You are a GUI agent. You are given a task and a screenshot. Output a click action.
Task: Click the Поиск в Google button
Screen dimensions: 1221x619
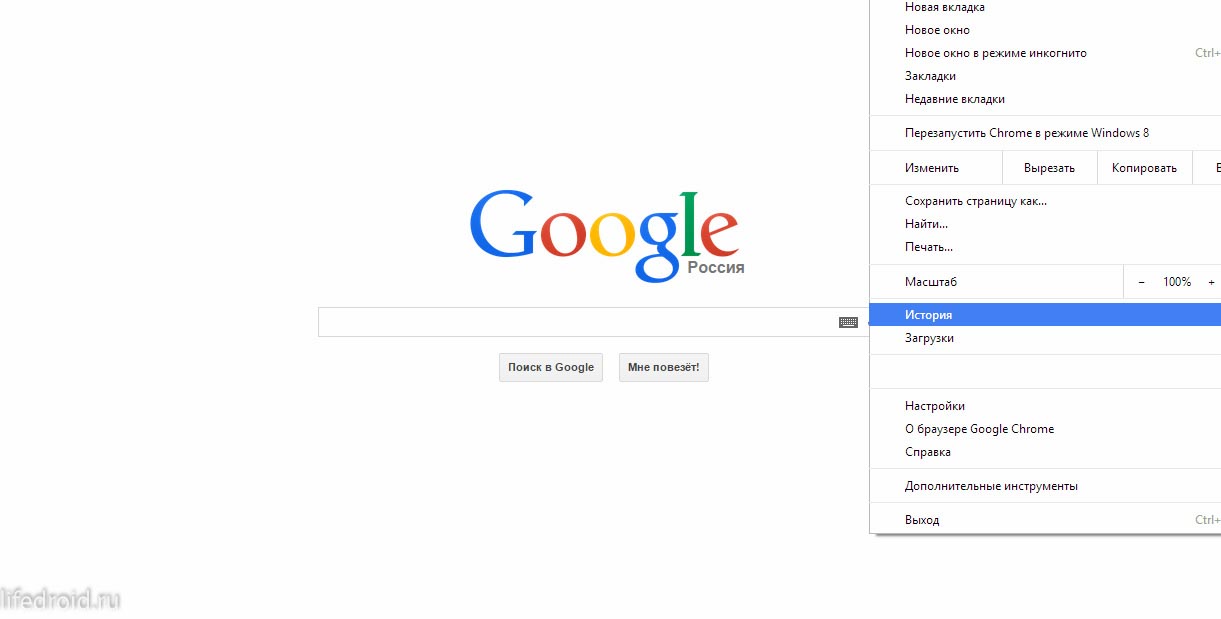click(x=551, y=367)
